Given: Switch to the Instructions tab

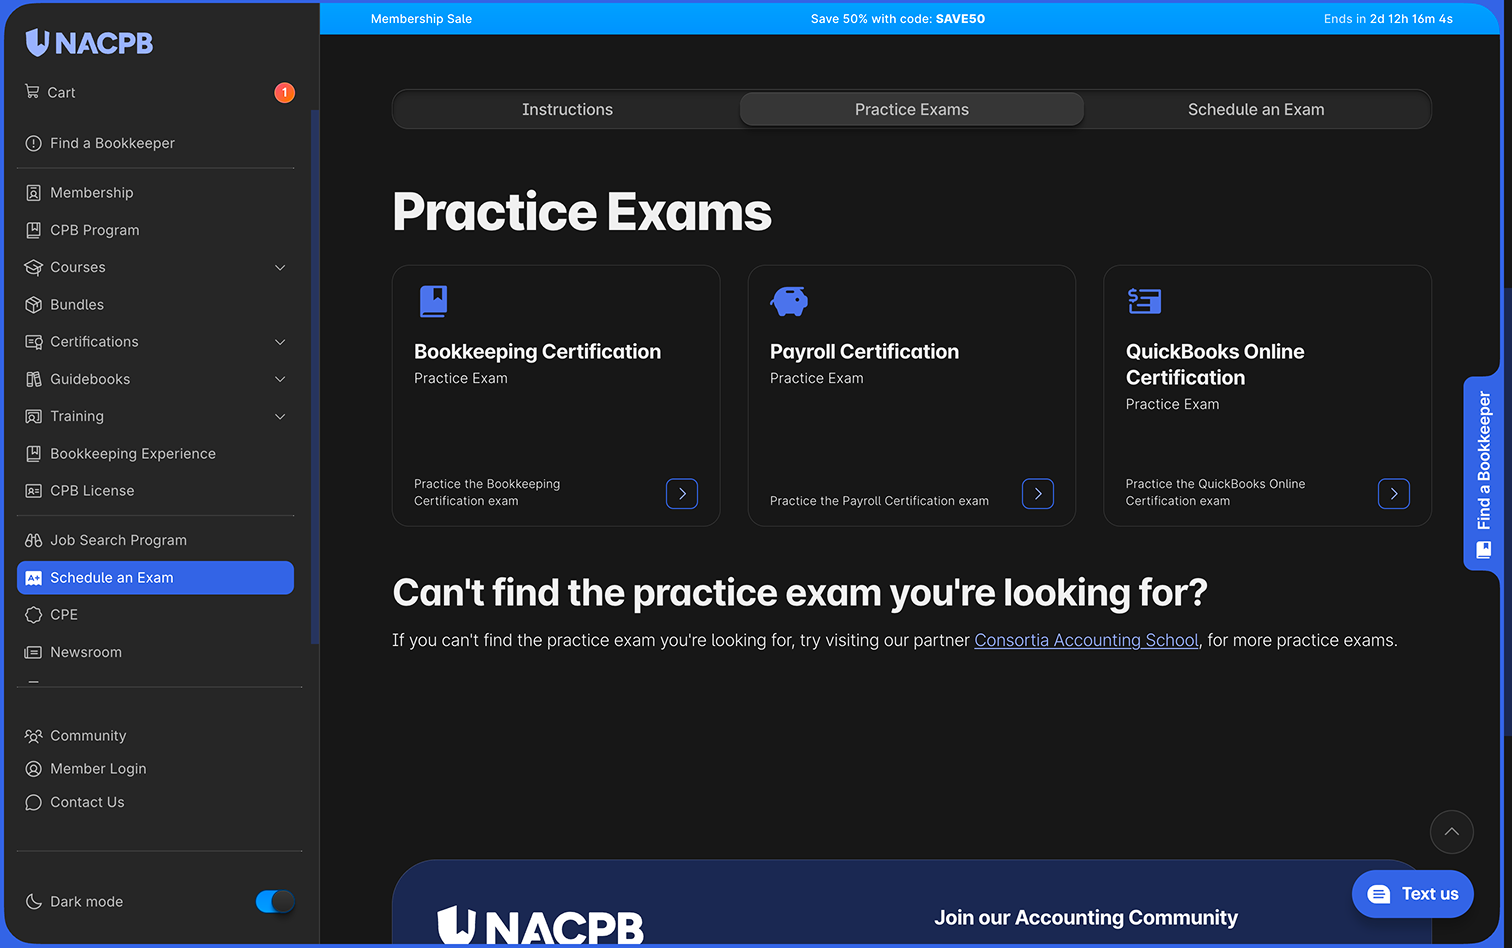Looking at the screenshot, I should pos(567,109).
